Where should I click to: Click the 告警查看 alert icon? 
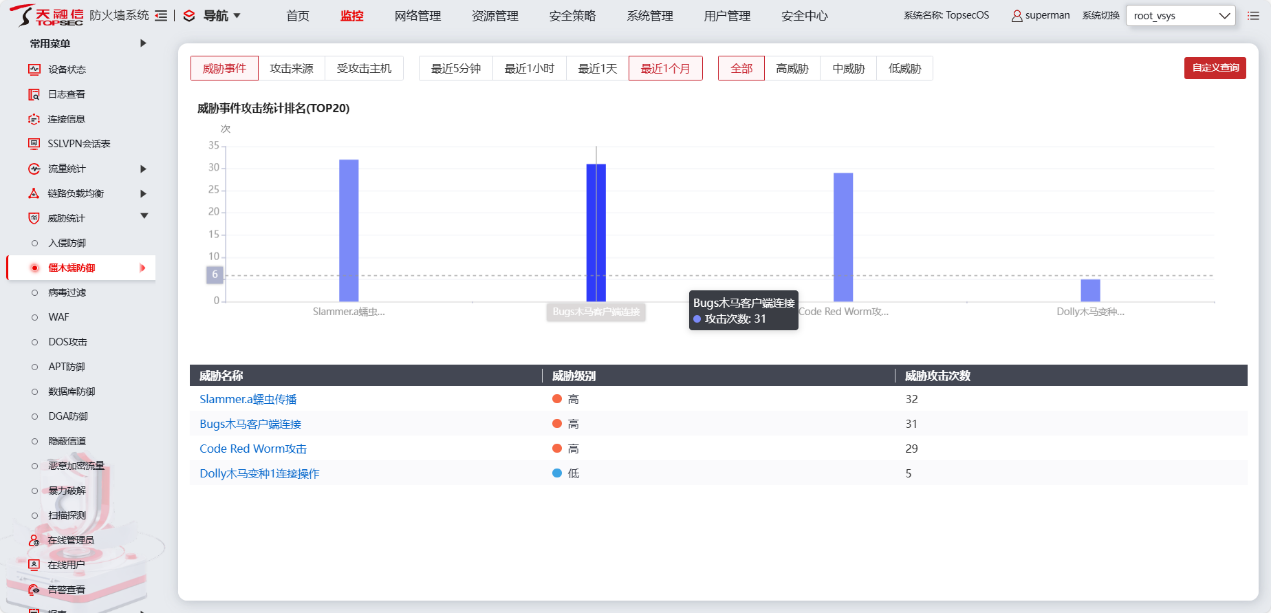[x=34, y=590]
